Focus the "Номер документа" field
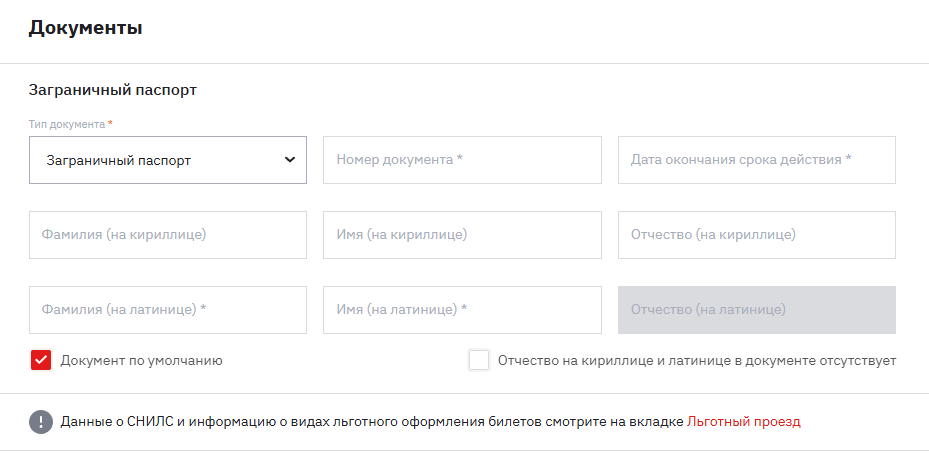The image size is (929, 457). click(462, 160)
